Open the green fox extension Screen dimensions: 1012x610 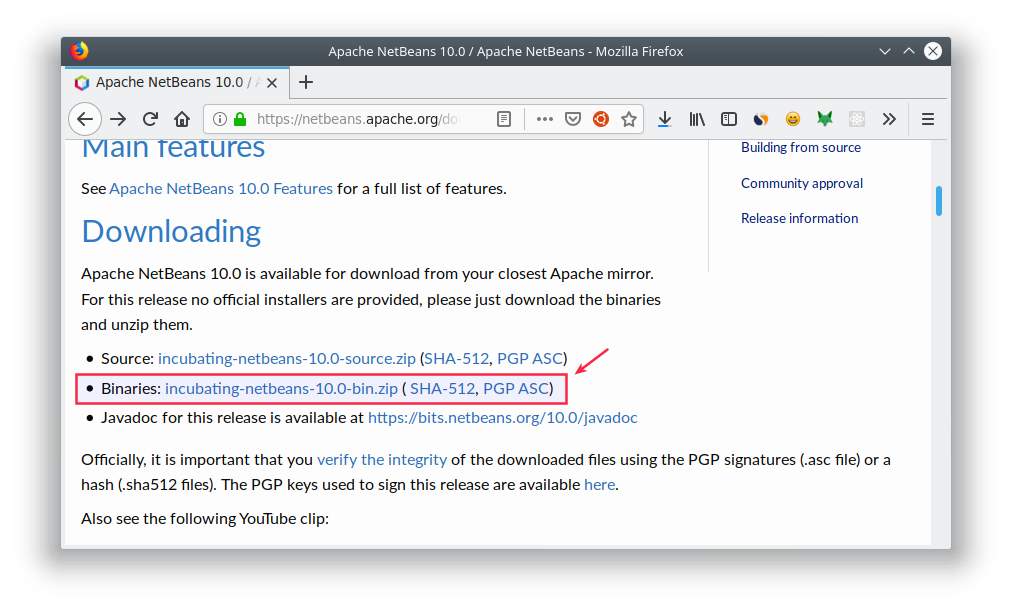825,118
